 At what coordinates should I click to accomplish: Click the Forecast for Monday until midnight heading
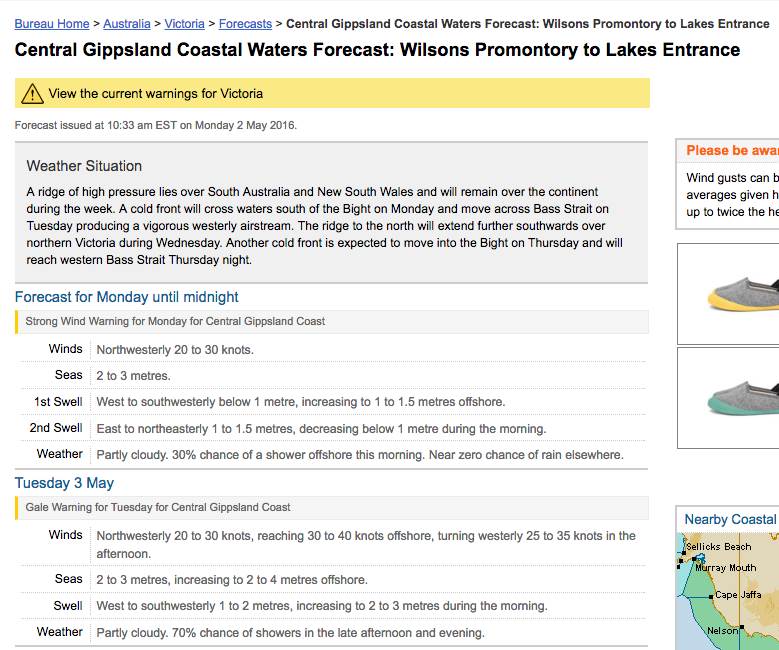click(x=127, y=297)
